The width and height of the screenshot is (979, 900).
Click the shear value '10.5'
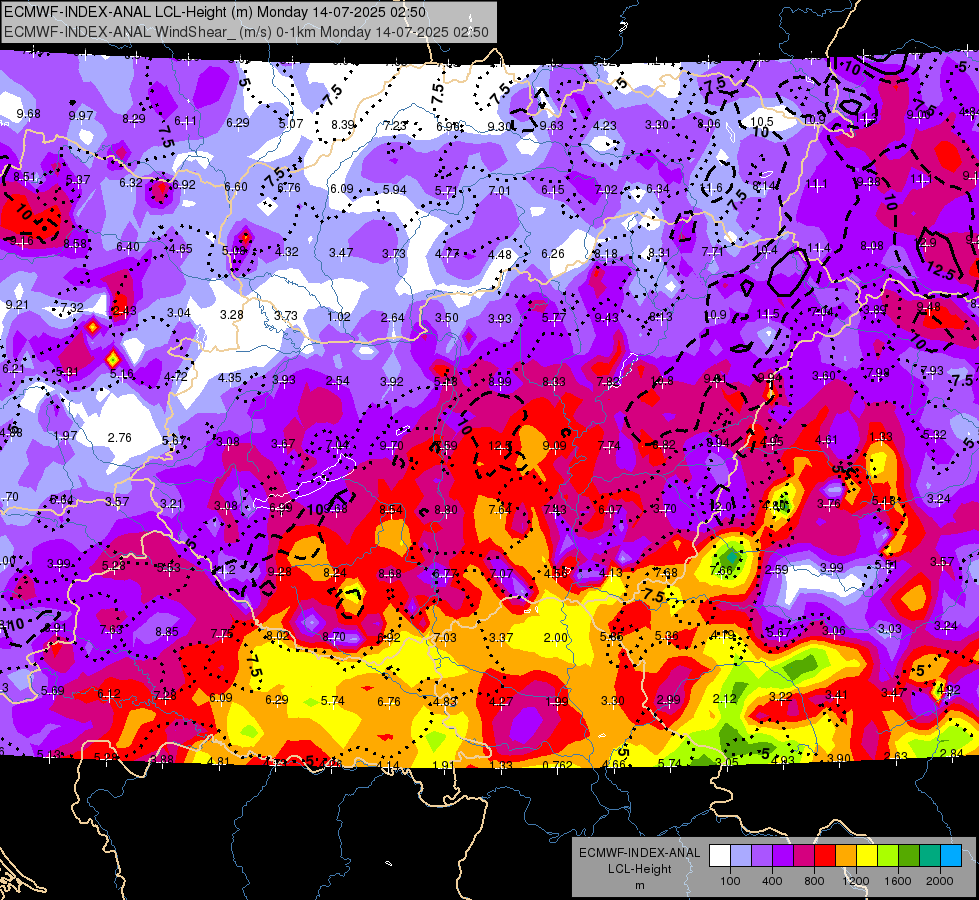point(762,122)
